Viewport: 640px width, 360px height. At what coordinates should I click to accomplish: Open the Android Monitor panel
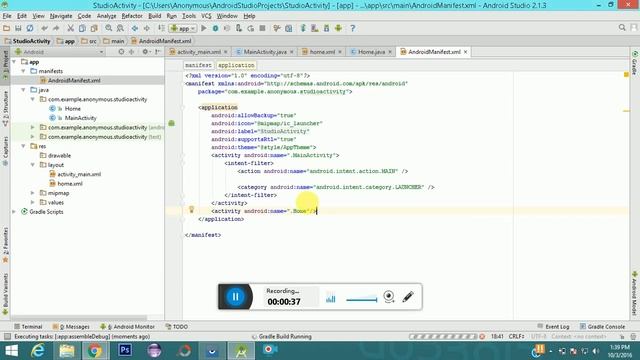coord(127,327)
